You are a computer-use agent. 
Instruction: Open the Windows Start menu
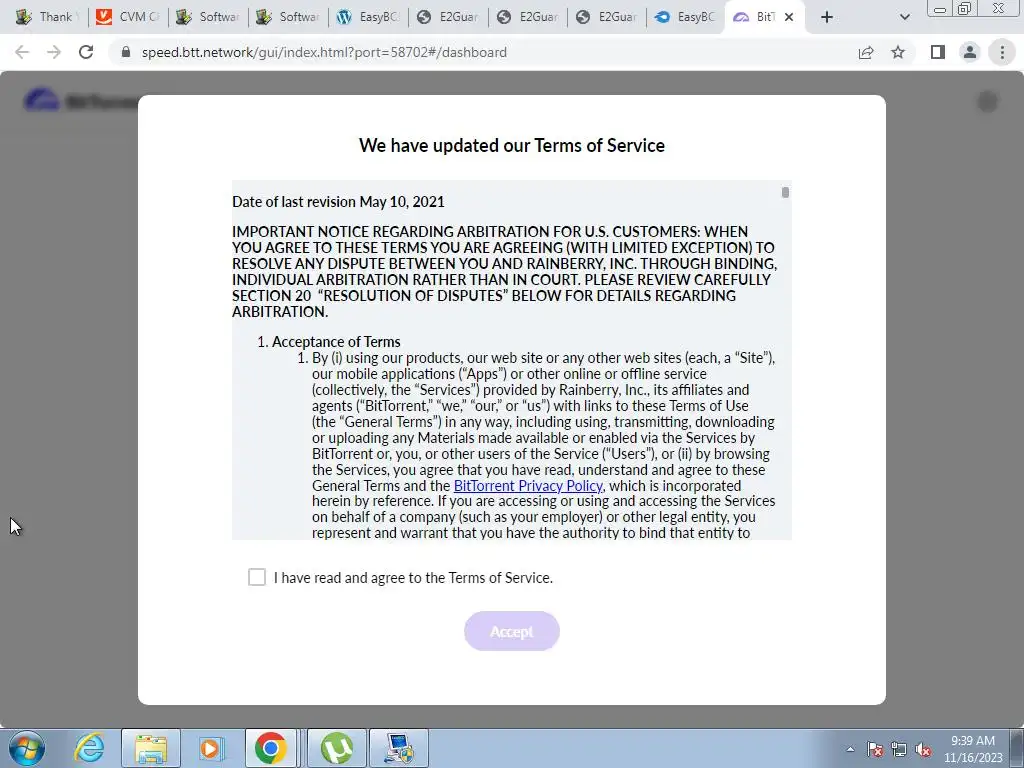[x=27, y=748]
